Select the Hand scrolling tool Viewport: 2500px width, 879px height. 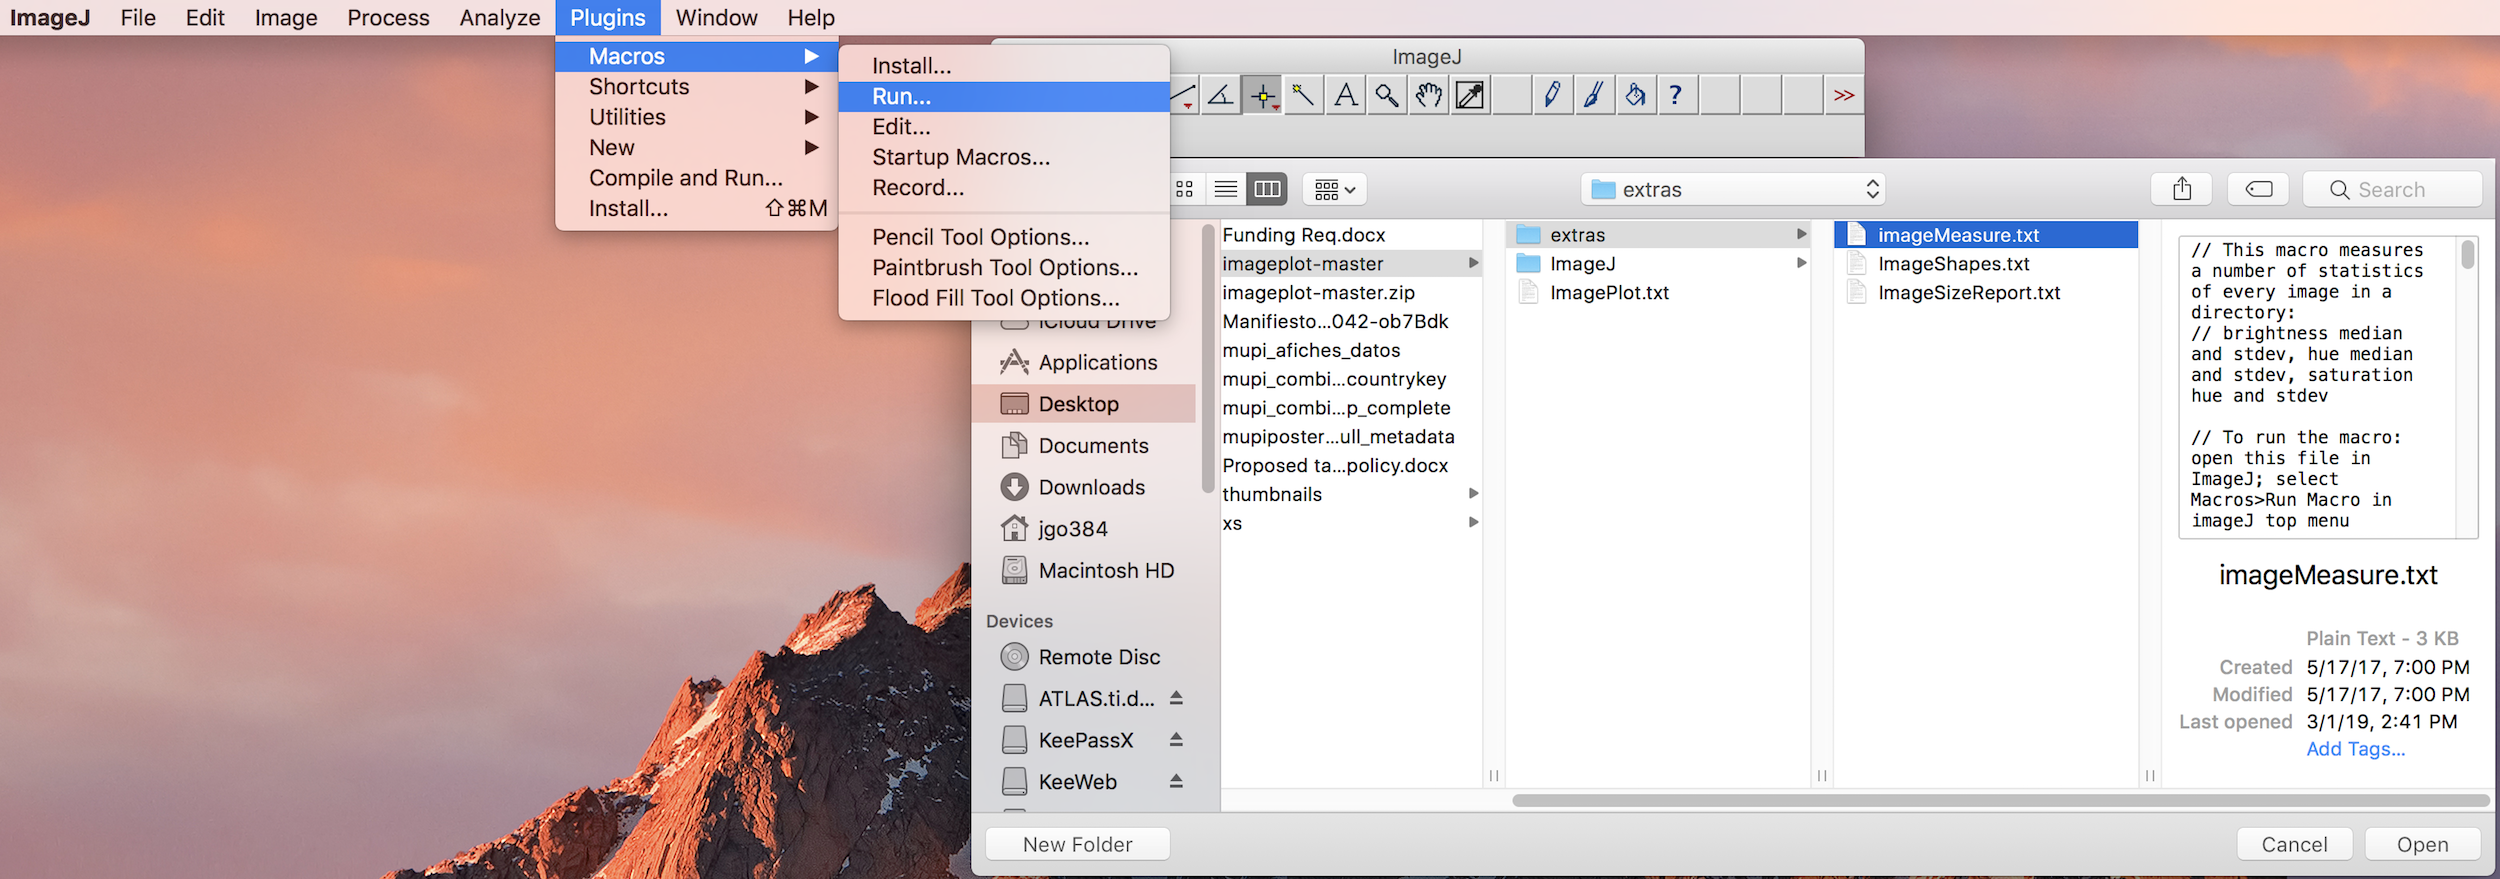click(1429, 96)
